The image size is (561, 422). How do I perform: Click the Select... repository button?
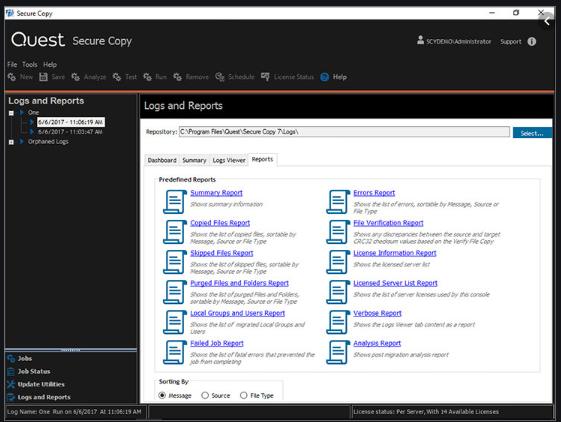[x=532, y=133]
